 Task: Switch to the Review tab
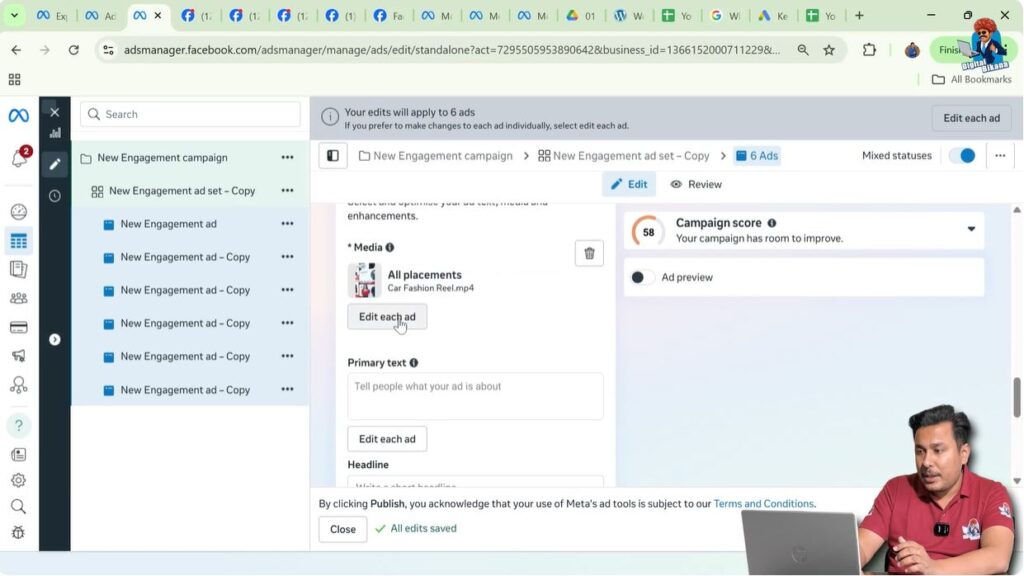695,184
